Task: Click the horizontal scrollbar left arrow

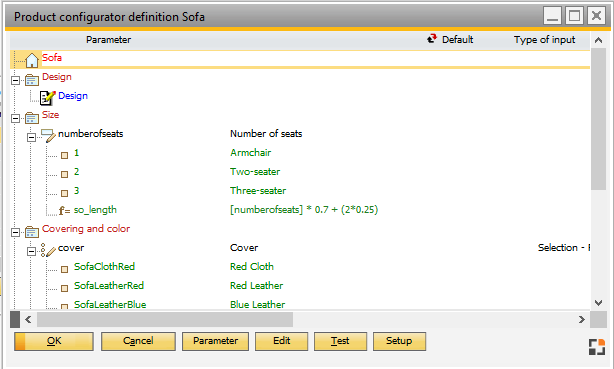Action: coord(28,320)
